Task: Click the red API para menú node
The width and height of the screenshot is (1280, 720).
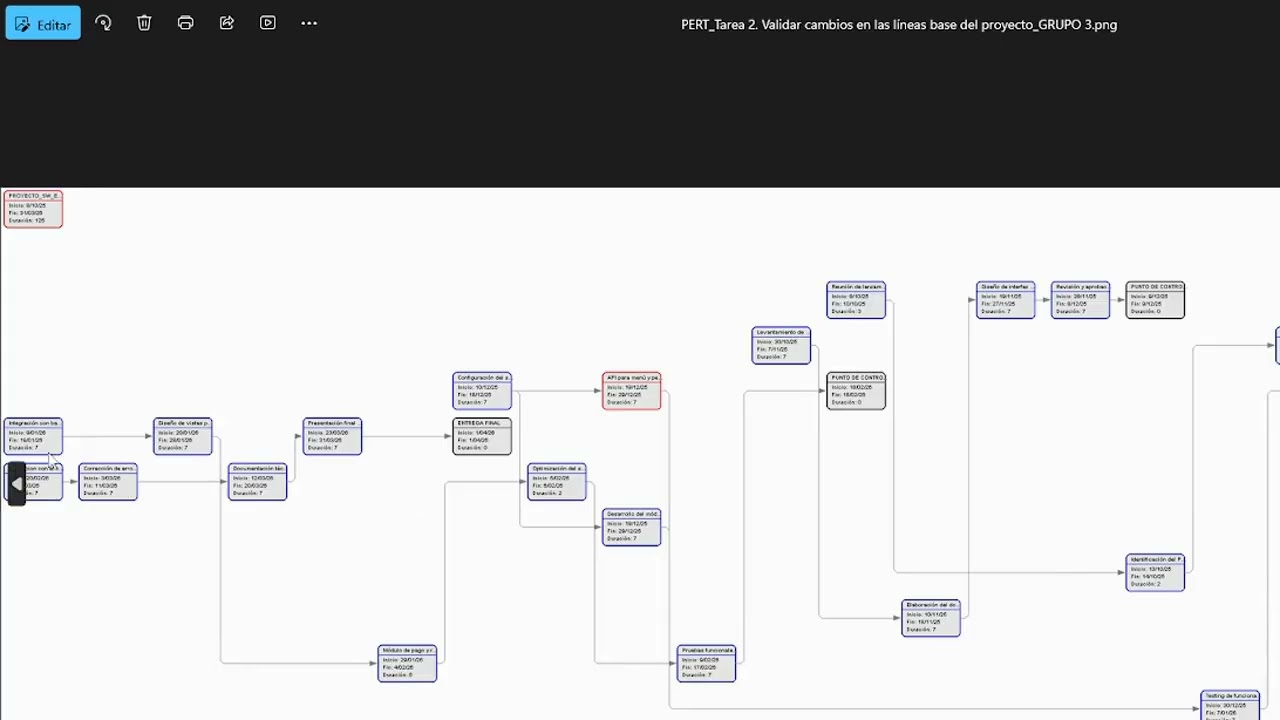Action: point(632,391)
